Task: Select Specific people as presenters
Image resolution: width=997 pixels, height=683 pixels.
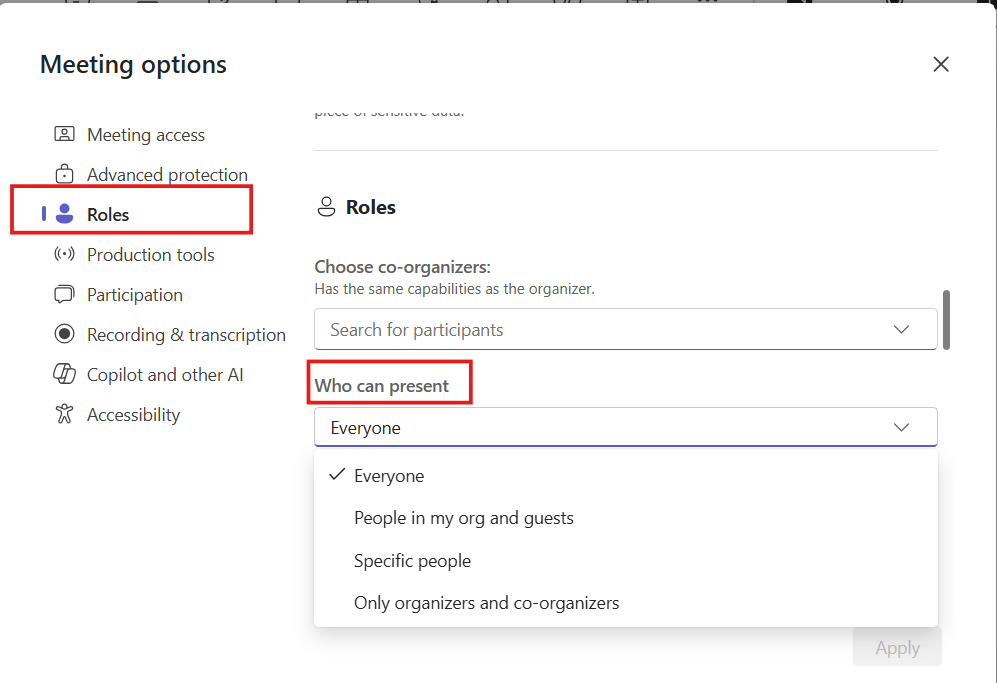Action: coord(412,561)
